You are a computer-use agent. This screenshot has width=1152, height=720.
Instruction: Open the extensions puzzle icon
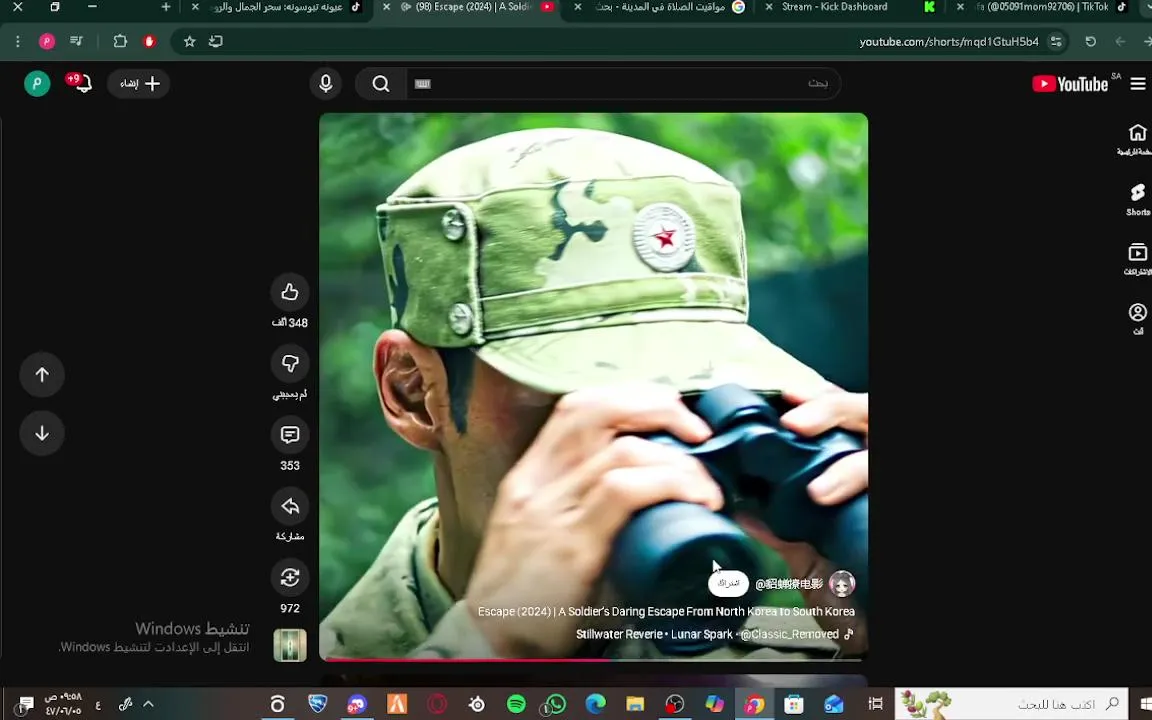[x=120, y=42]
